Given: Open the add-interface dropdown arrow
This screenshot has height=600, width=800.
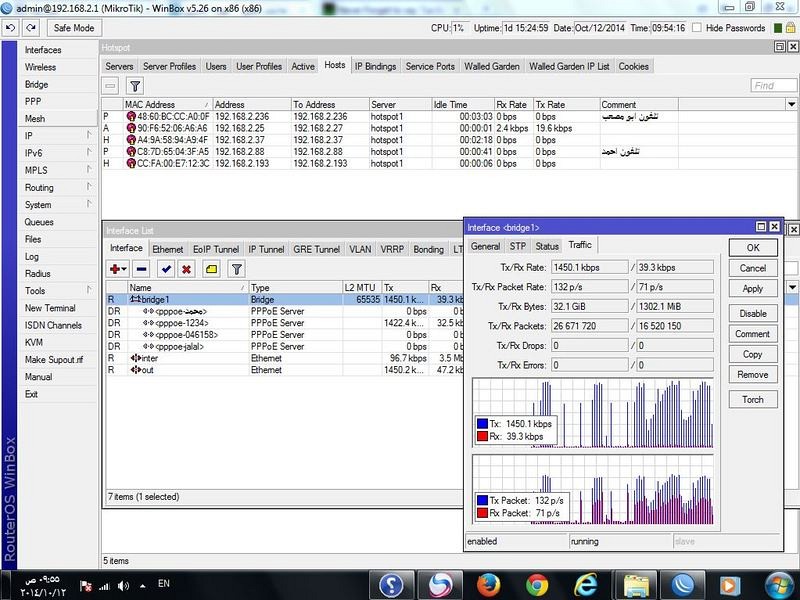Looking at the screenshot, I should 124,269.
